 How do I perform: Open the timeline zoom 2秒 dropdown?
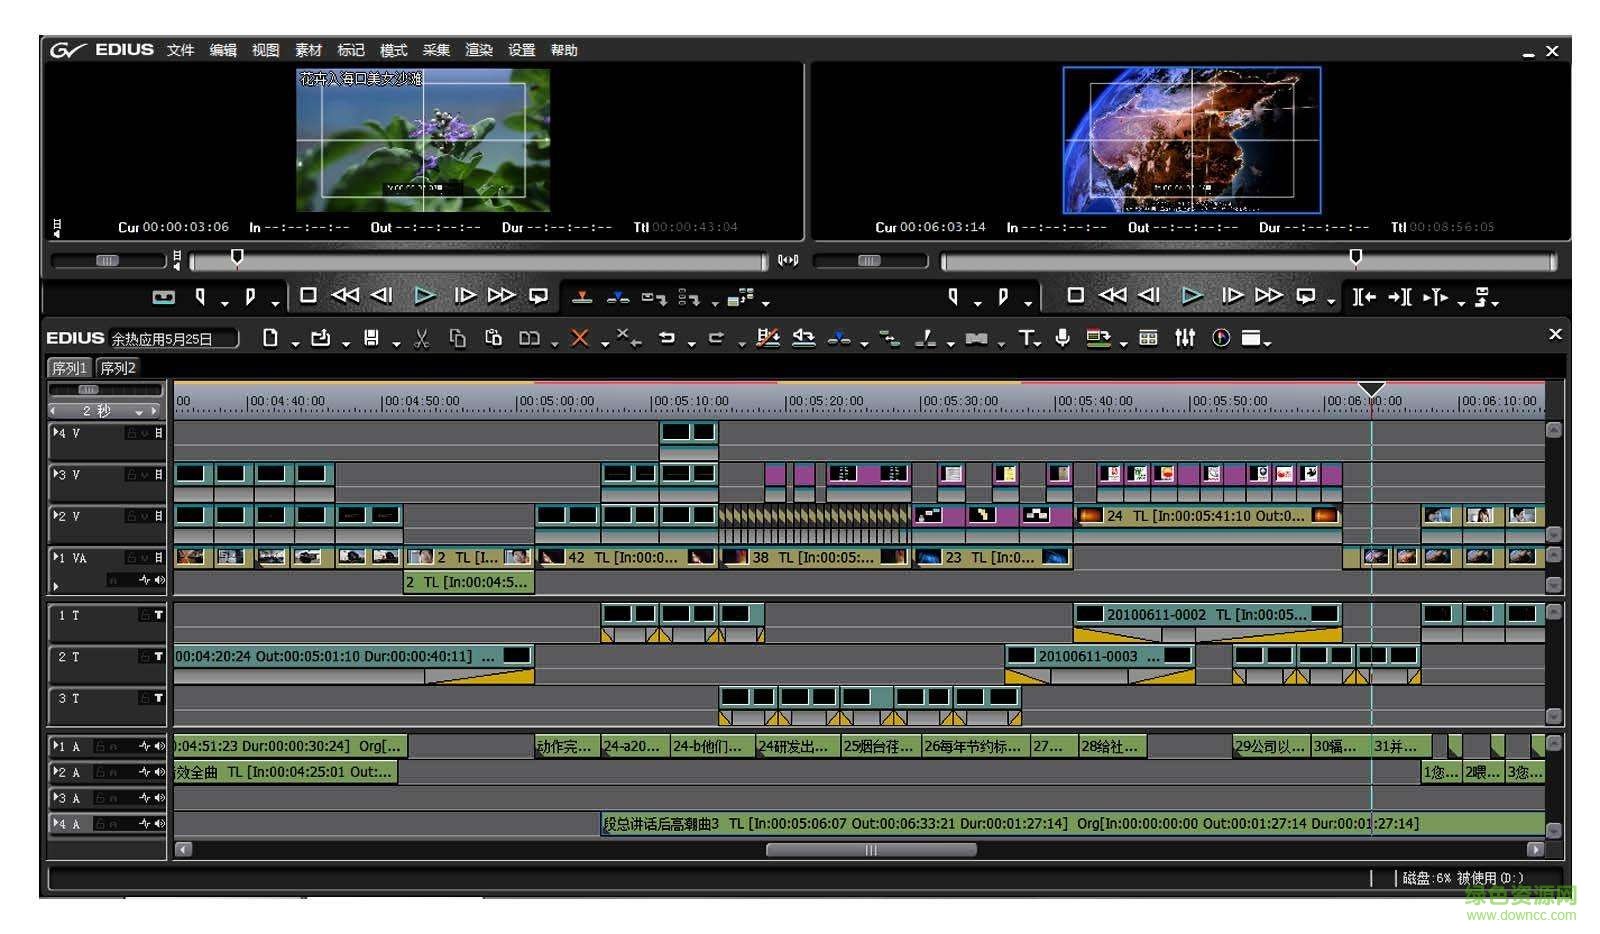point(140,409)
